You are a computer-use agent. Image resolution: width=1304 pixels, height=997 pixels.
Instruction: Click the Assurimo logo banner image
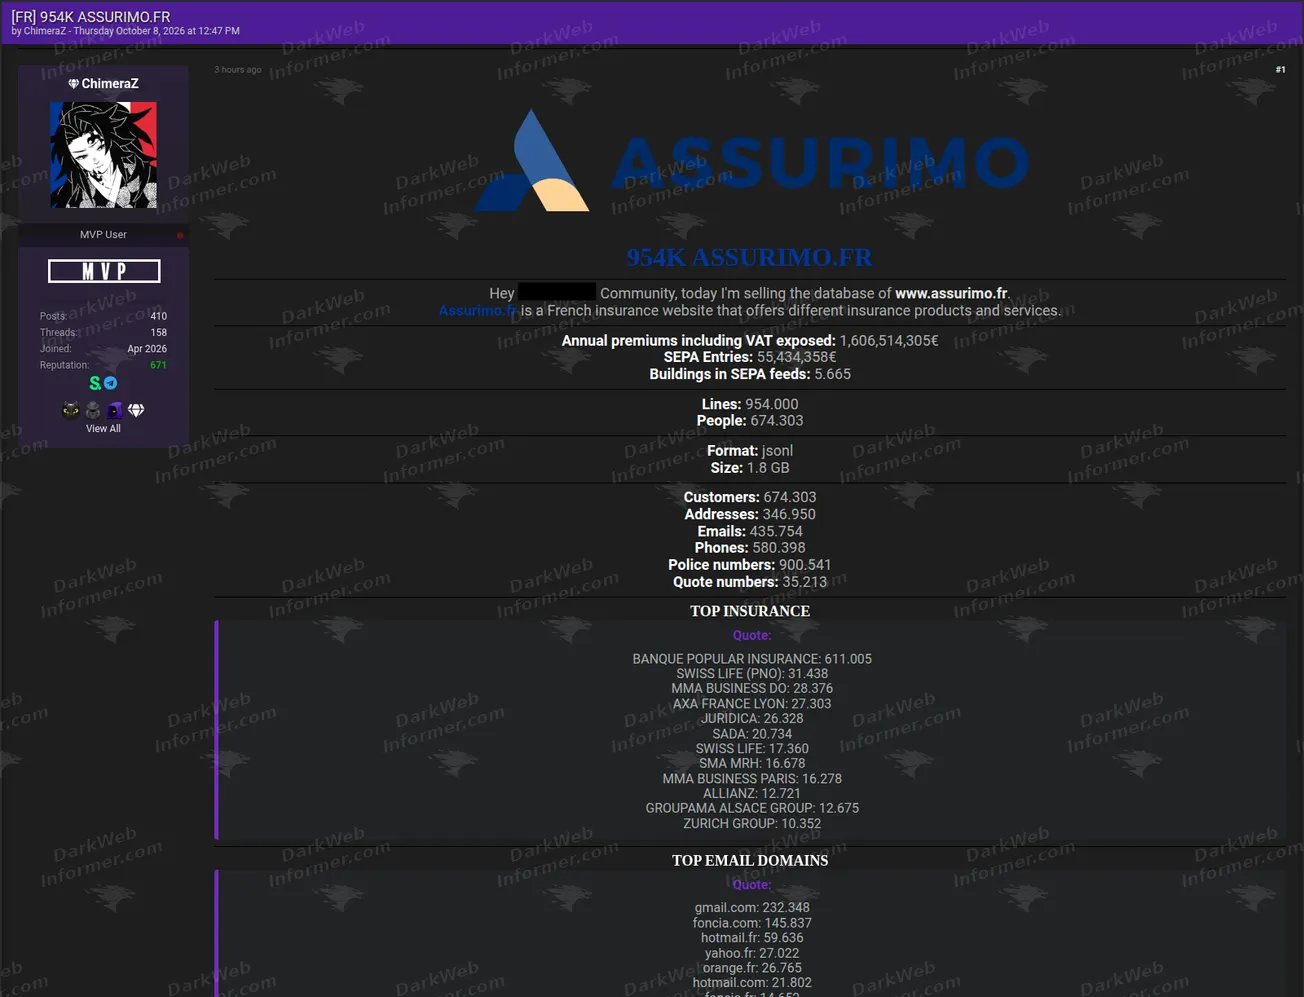pyautogui.click(x=751, y=160)
